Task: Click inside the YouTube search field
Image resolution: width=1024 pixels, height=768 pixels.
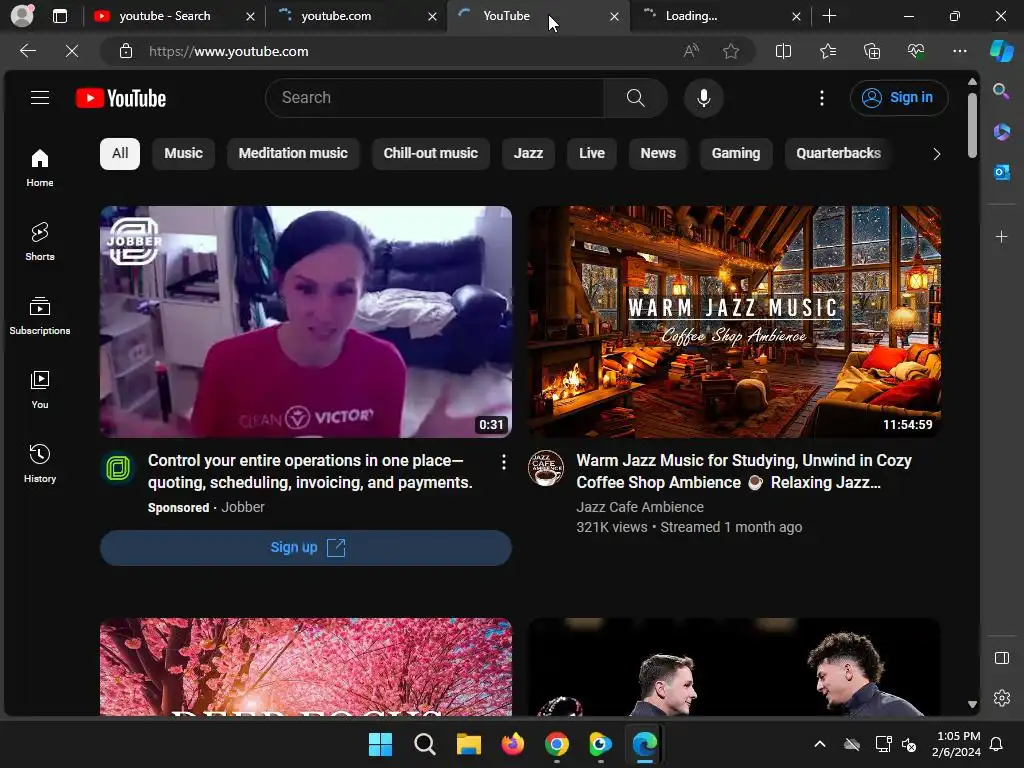Action: [435, 98]
